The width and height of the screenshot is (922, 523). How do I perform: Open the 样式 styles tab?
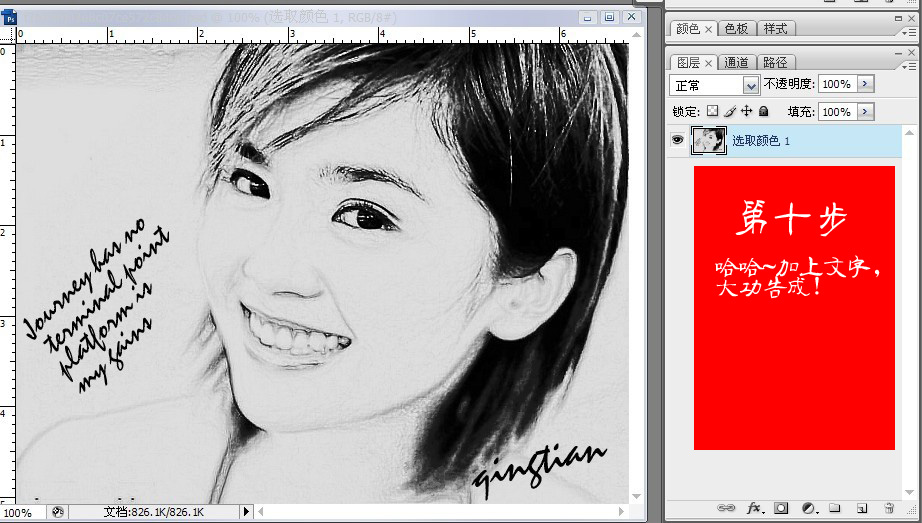(x=774, y=29)
